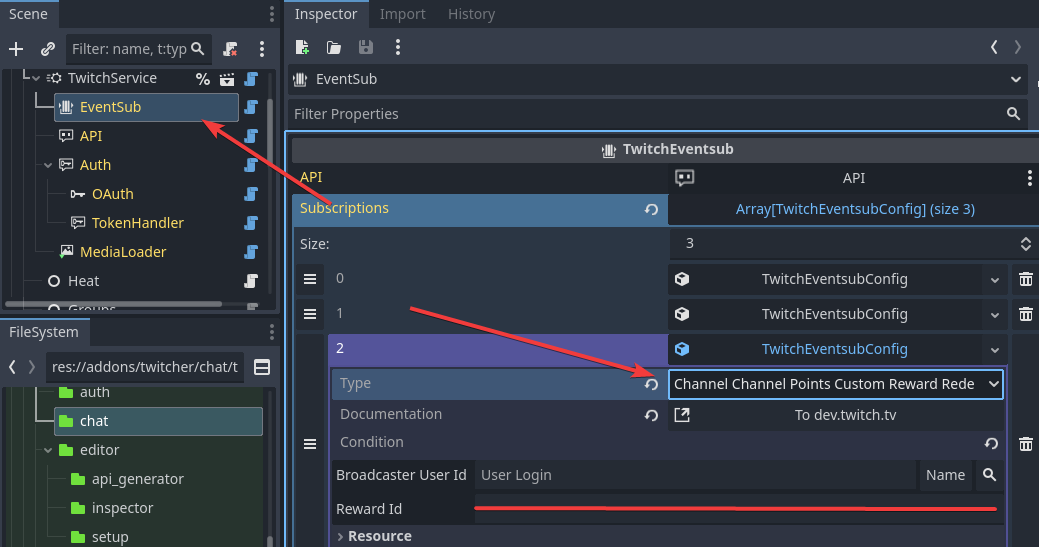Toggle the FileSystem split mode view button
The image size is (1039, 547).
click(261, 367)
